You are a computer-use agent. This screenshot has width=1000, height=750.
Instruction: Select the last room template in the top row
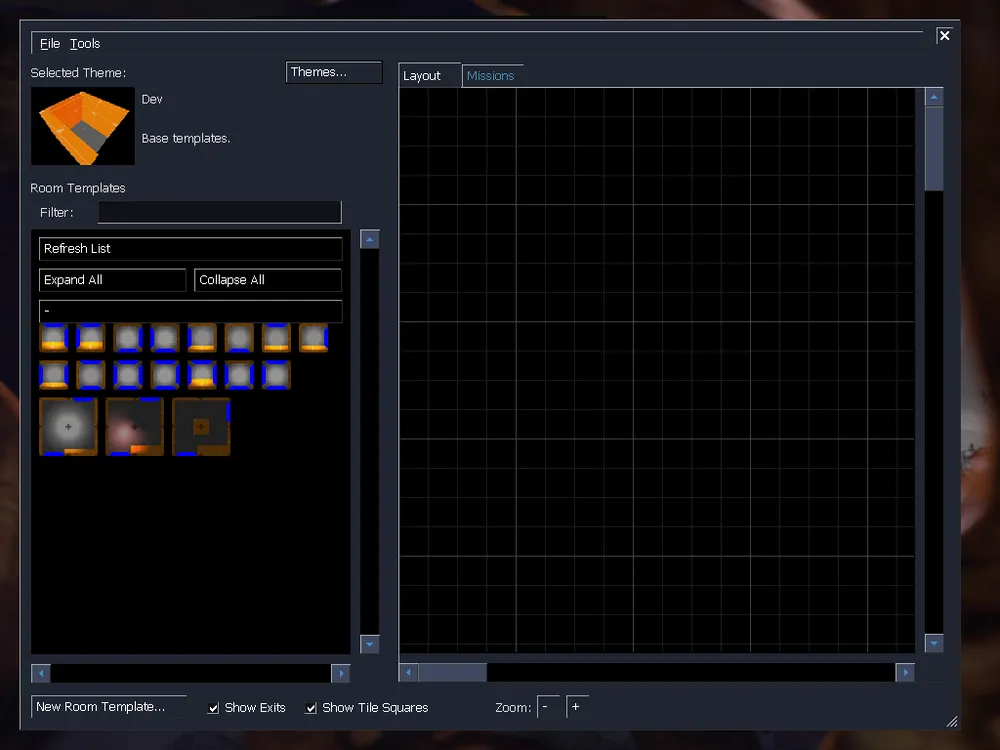coord(313,338)
